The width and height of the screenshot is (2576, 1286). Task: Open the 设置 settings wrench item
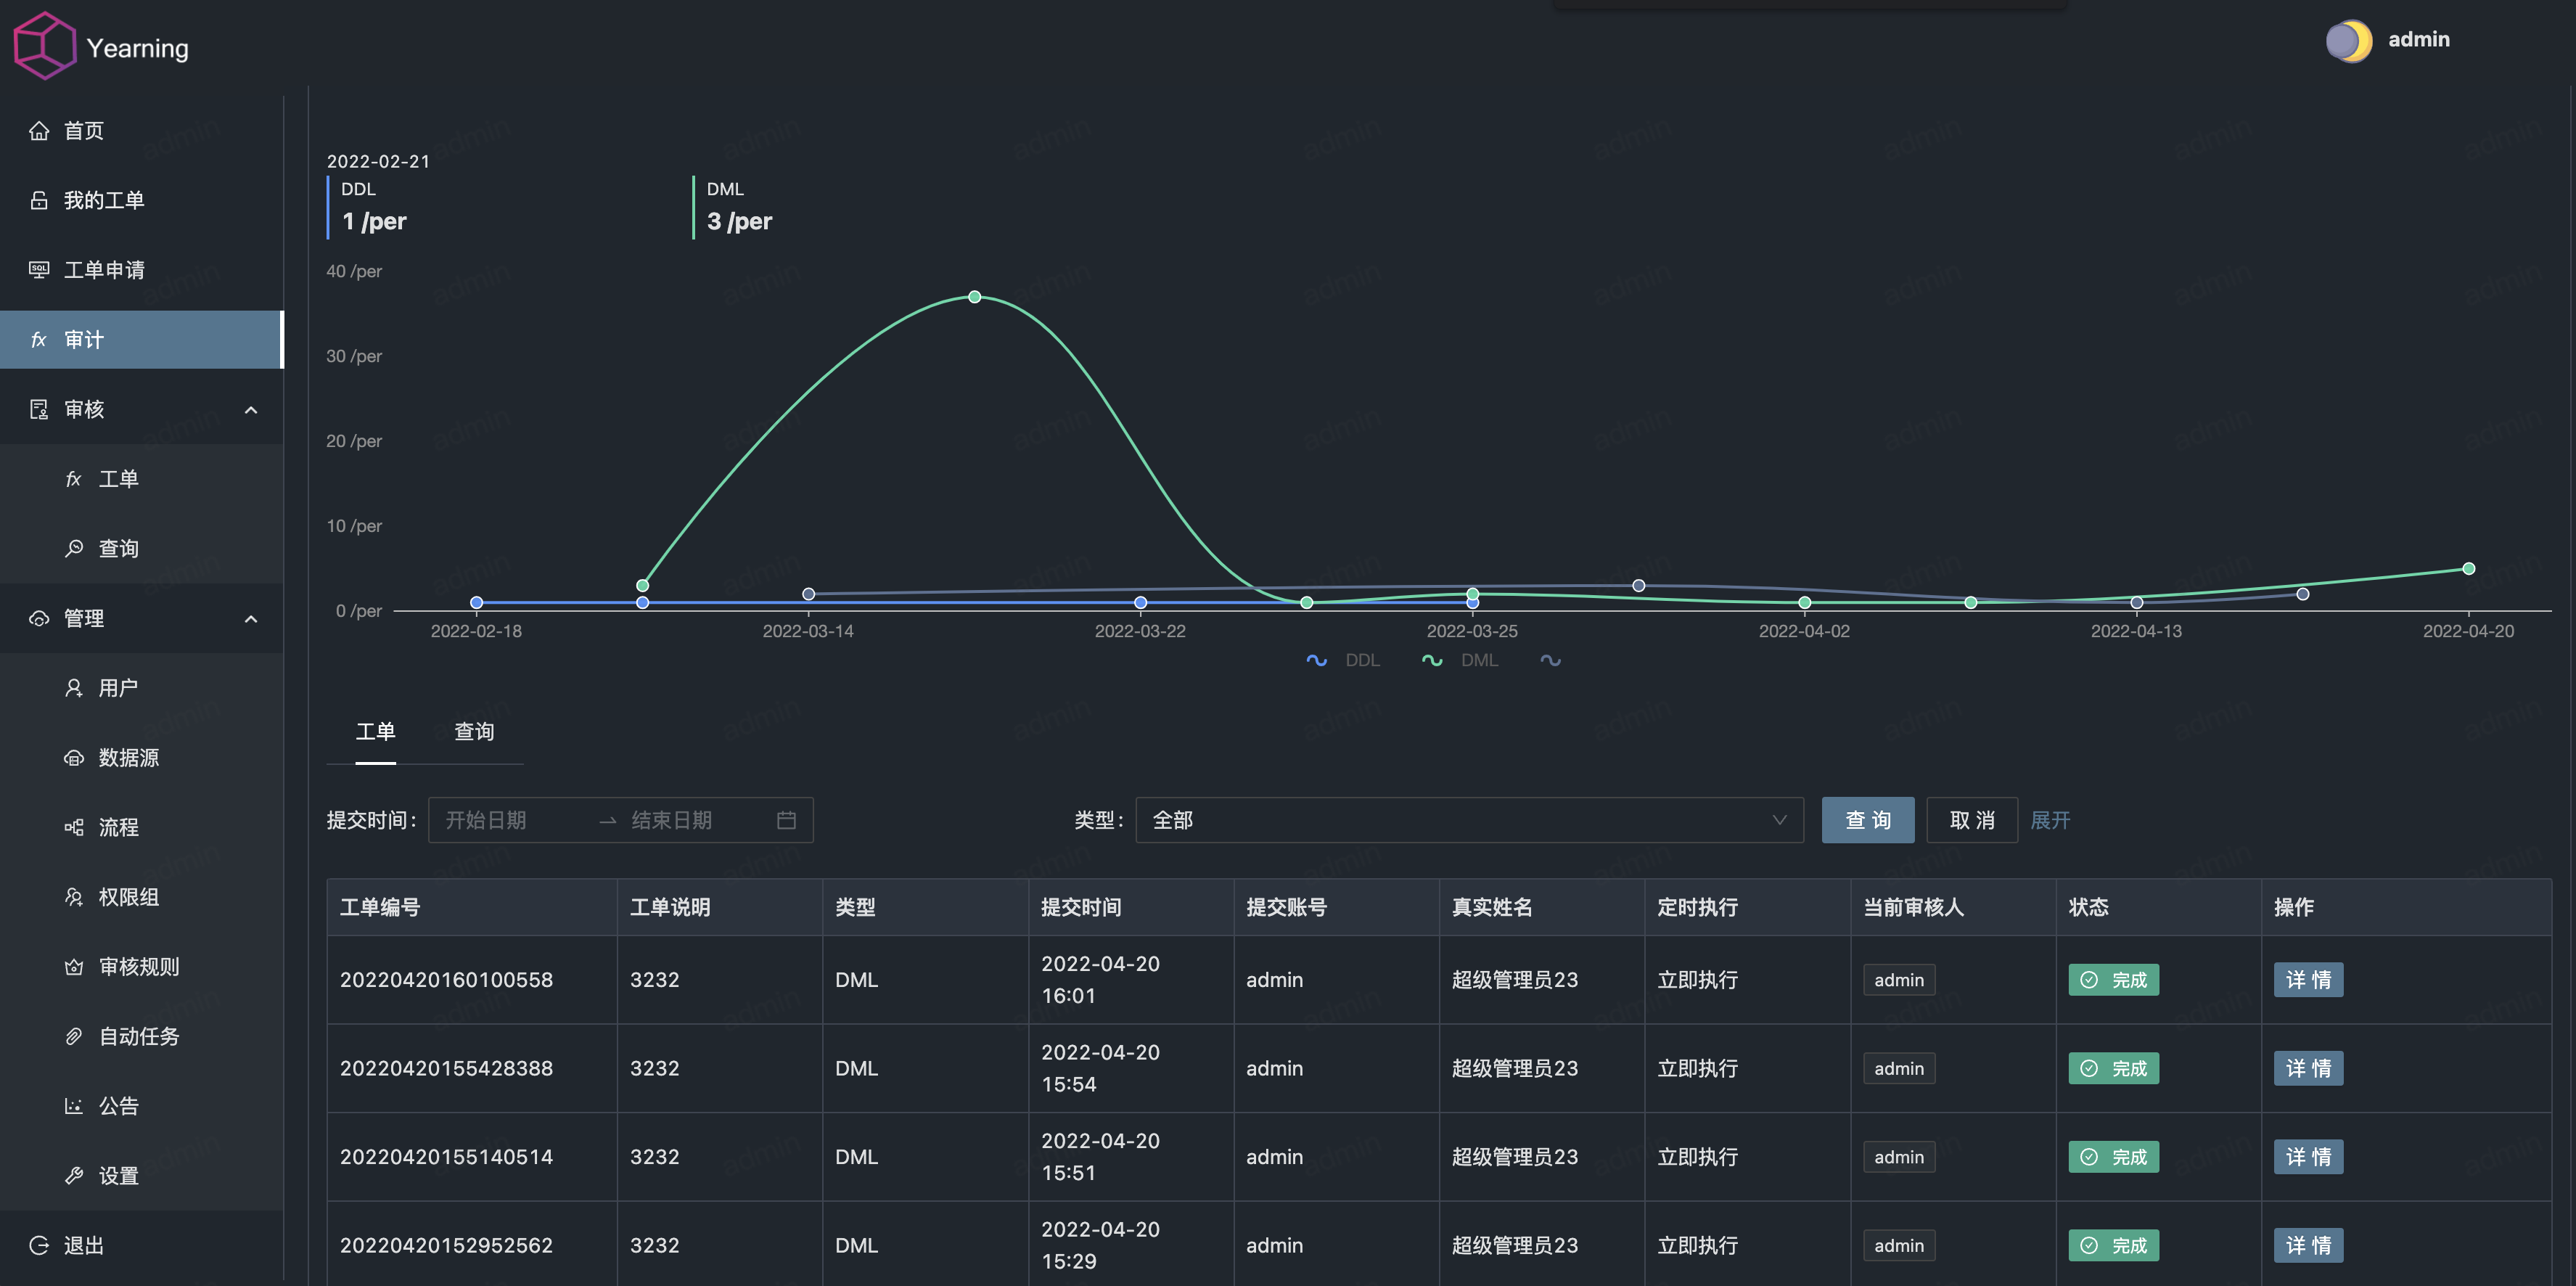[117, 1176]
